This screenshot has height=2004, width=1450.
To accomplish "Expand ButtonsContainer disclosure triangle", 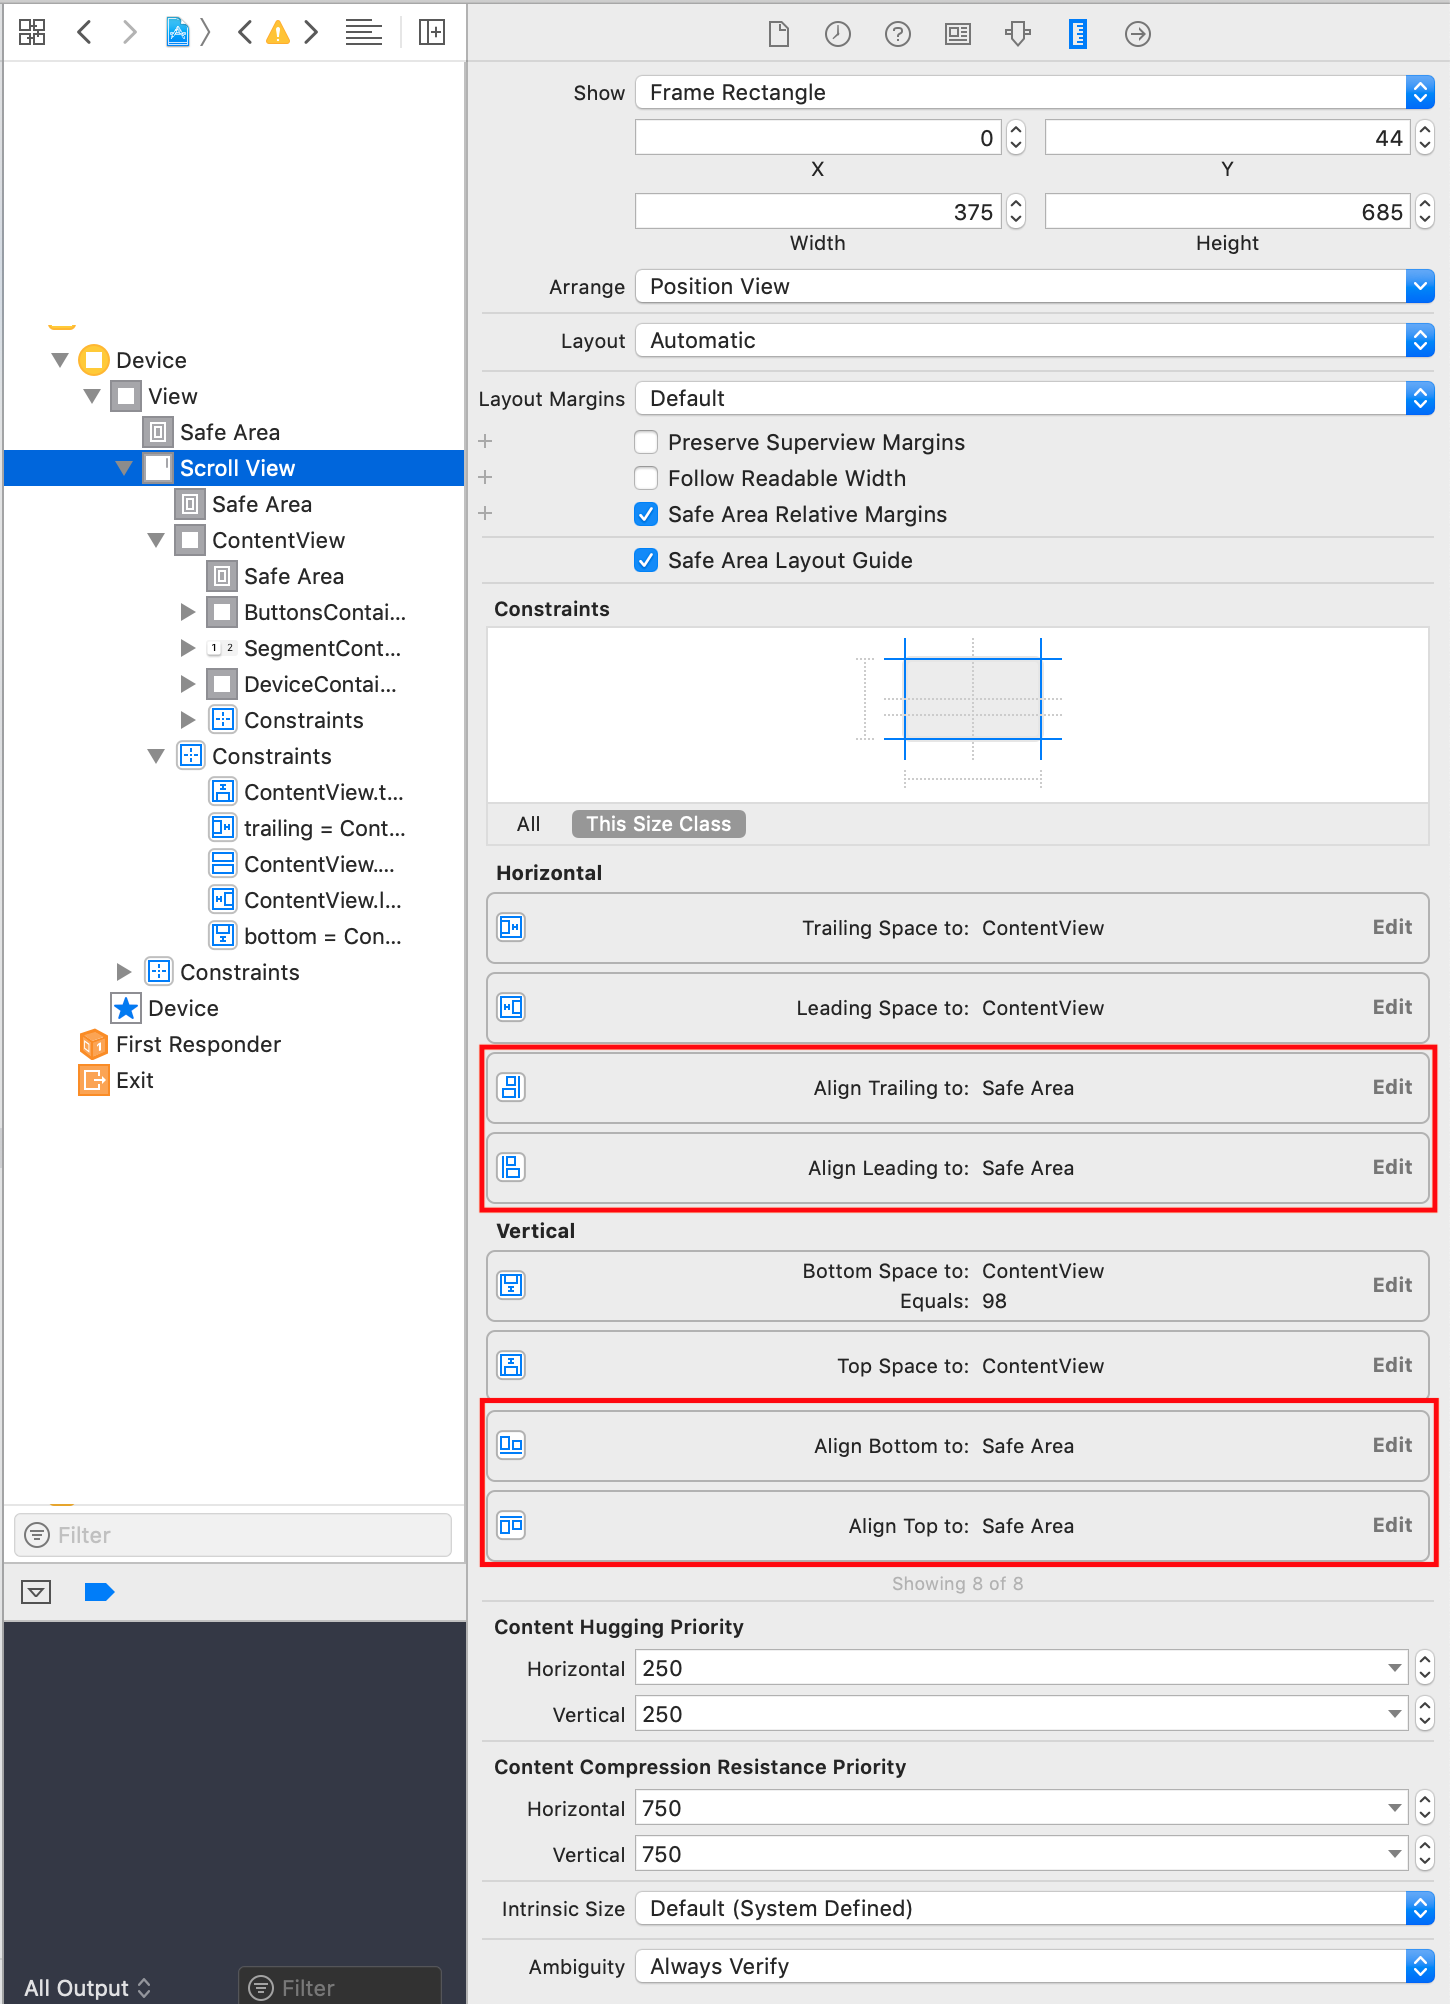I will coord(188,612).
